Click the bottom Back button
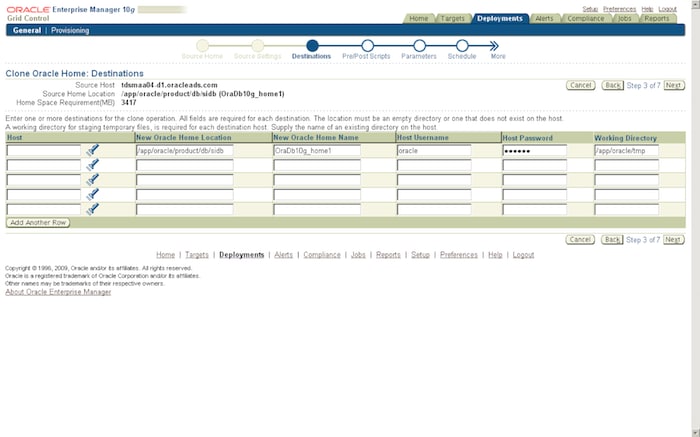 point(612,240)
